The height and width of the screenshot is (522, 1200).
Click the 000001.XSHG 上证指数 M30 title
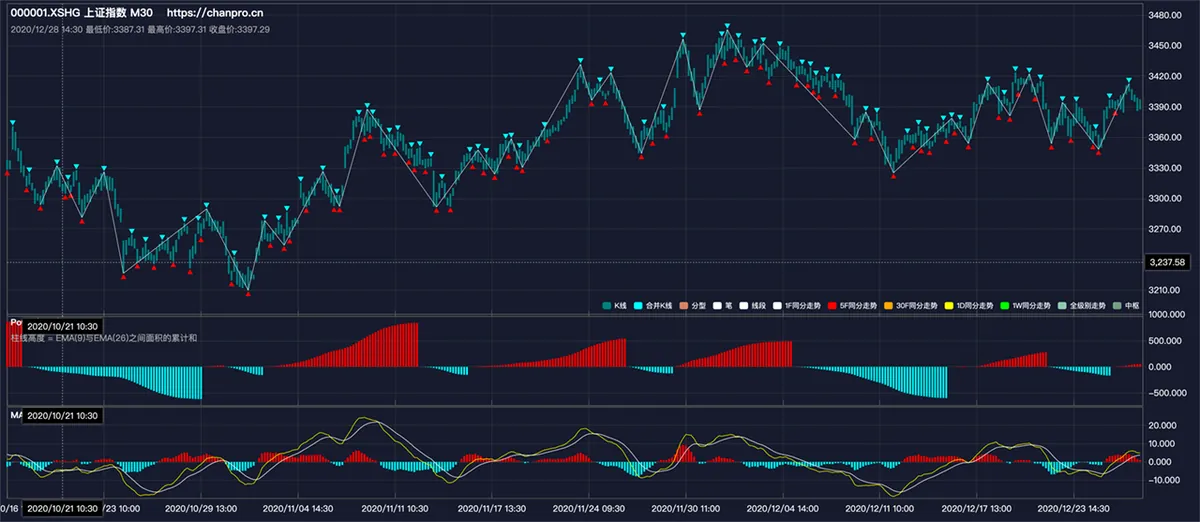point(81,13)
